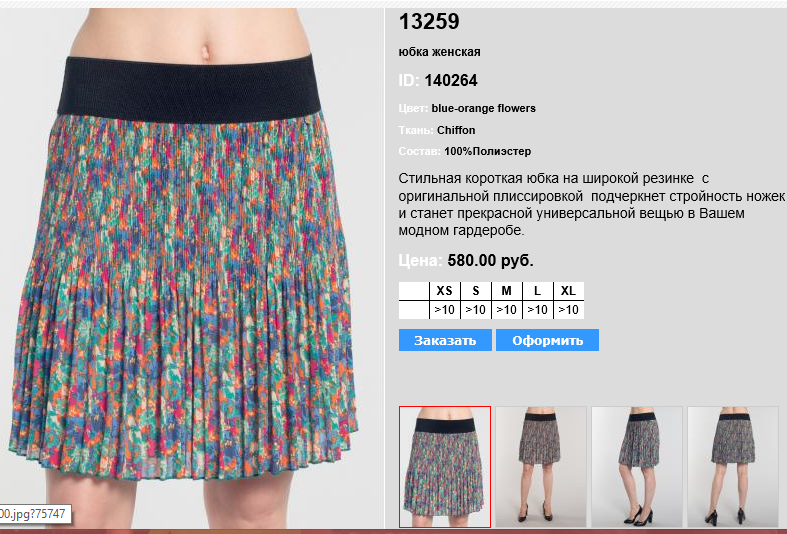Screen dimensions: 787x534
Task: Click the product number 13259 heading
Action: coord(429,22)
